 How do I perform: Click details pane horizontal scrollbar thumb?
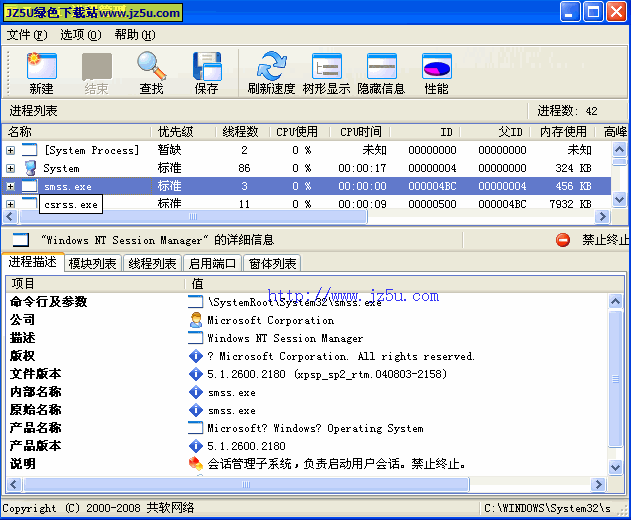pos(246,485)
